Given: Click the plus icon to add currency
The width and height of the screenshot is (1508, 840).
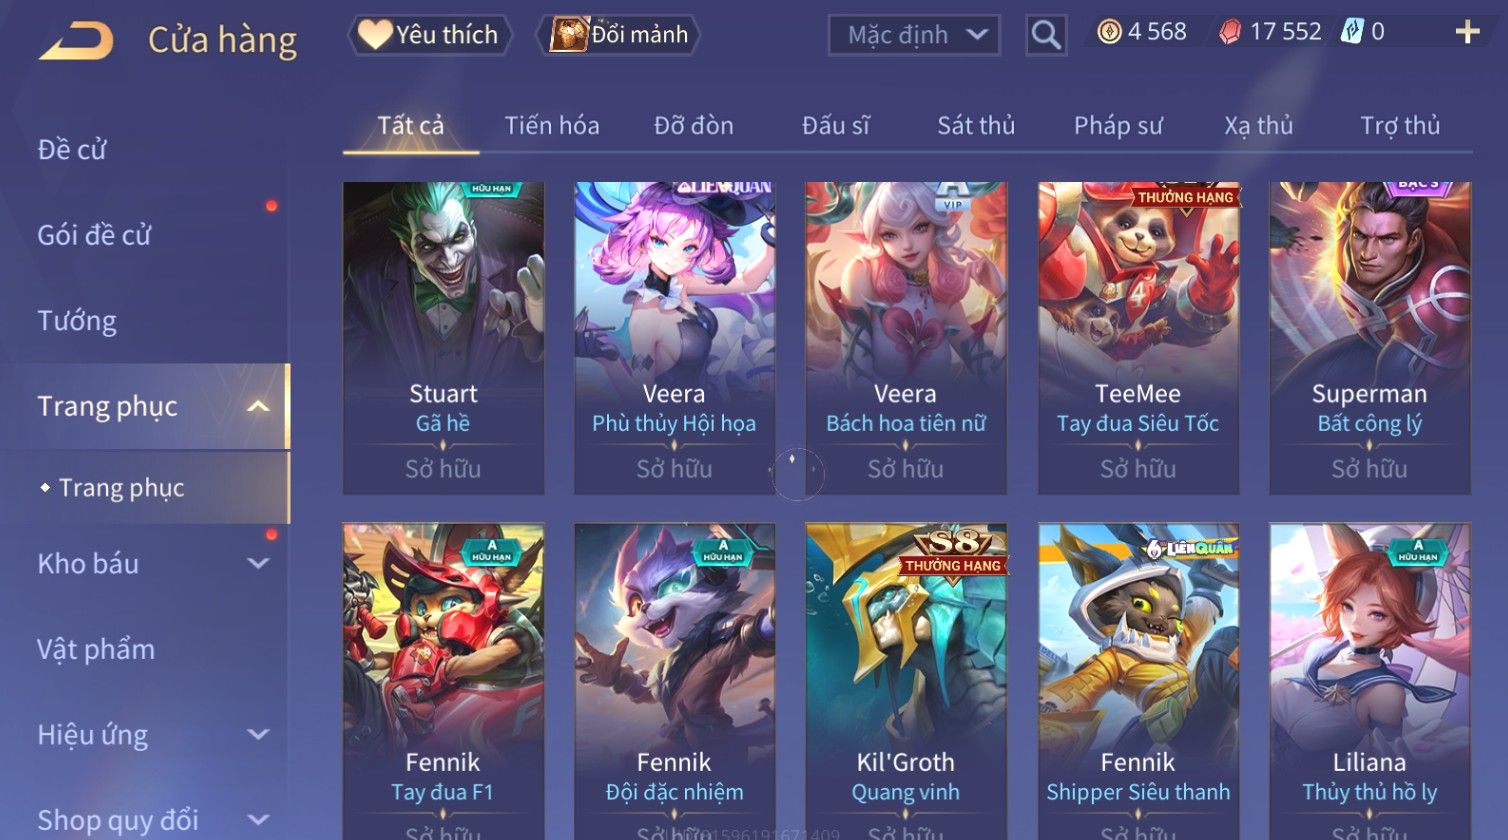Looking at the screenshot, I should (x=1467, y=33).
